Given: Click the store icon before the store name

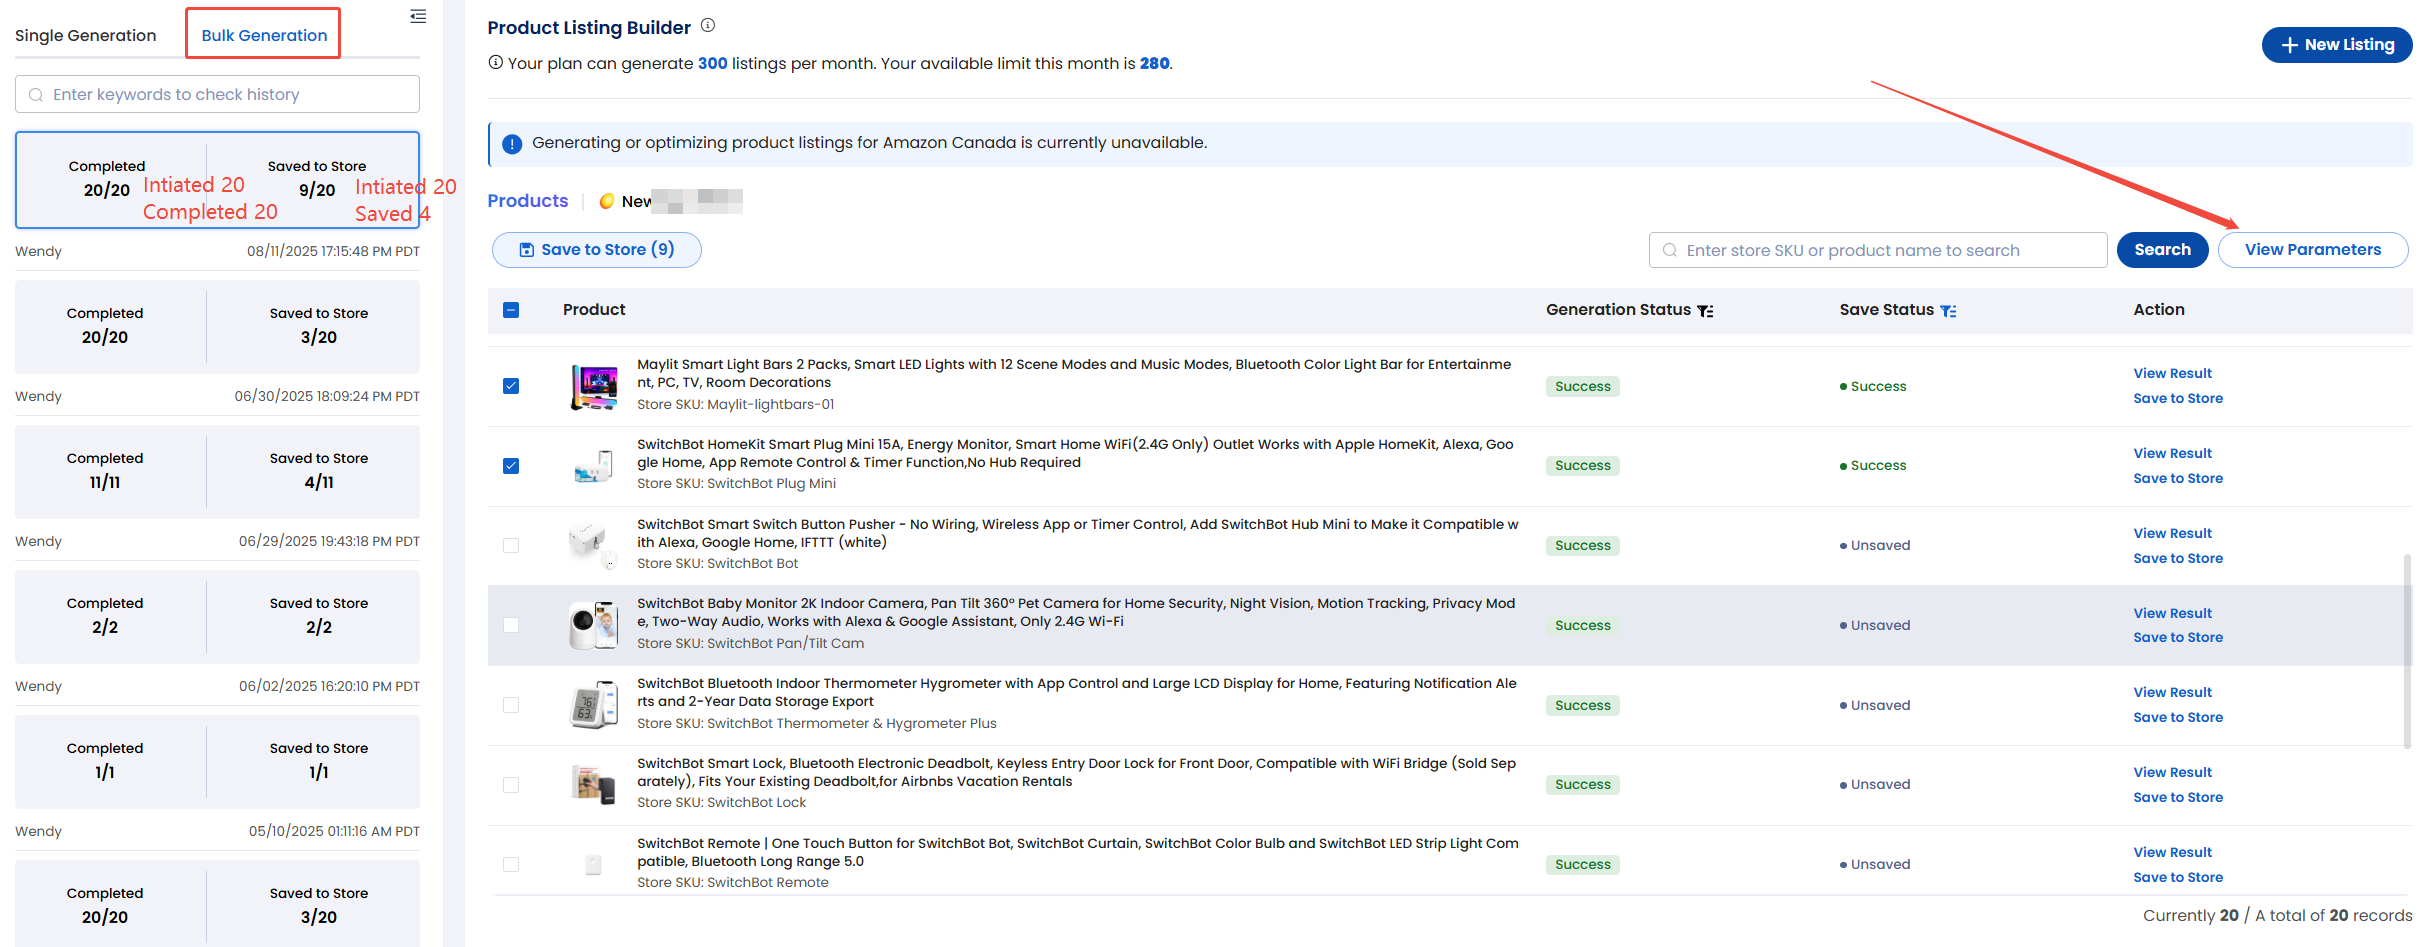Looking at the screenshot, I should pos(606,201).
